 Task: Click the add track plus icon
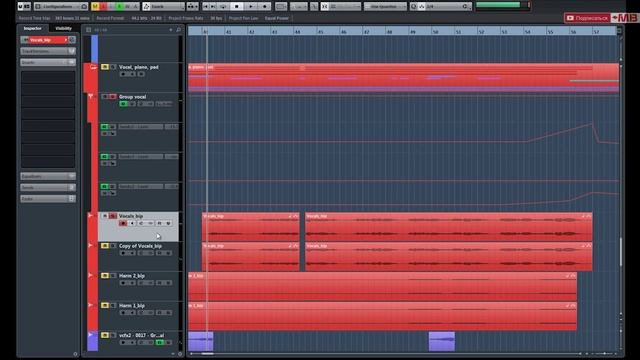tap(171, 30)
